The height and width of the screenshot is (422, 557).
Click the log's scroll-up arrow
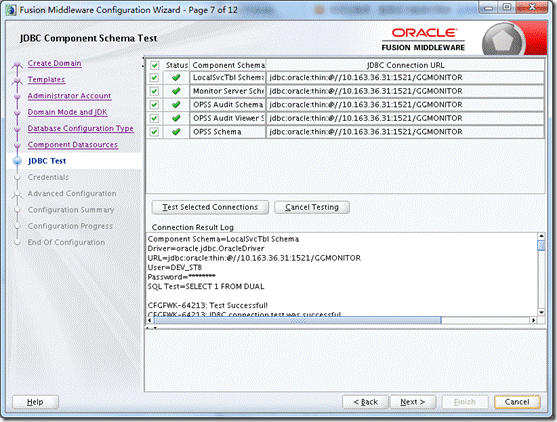tap(541, 236)
